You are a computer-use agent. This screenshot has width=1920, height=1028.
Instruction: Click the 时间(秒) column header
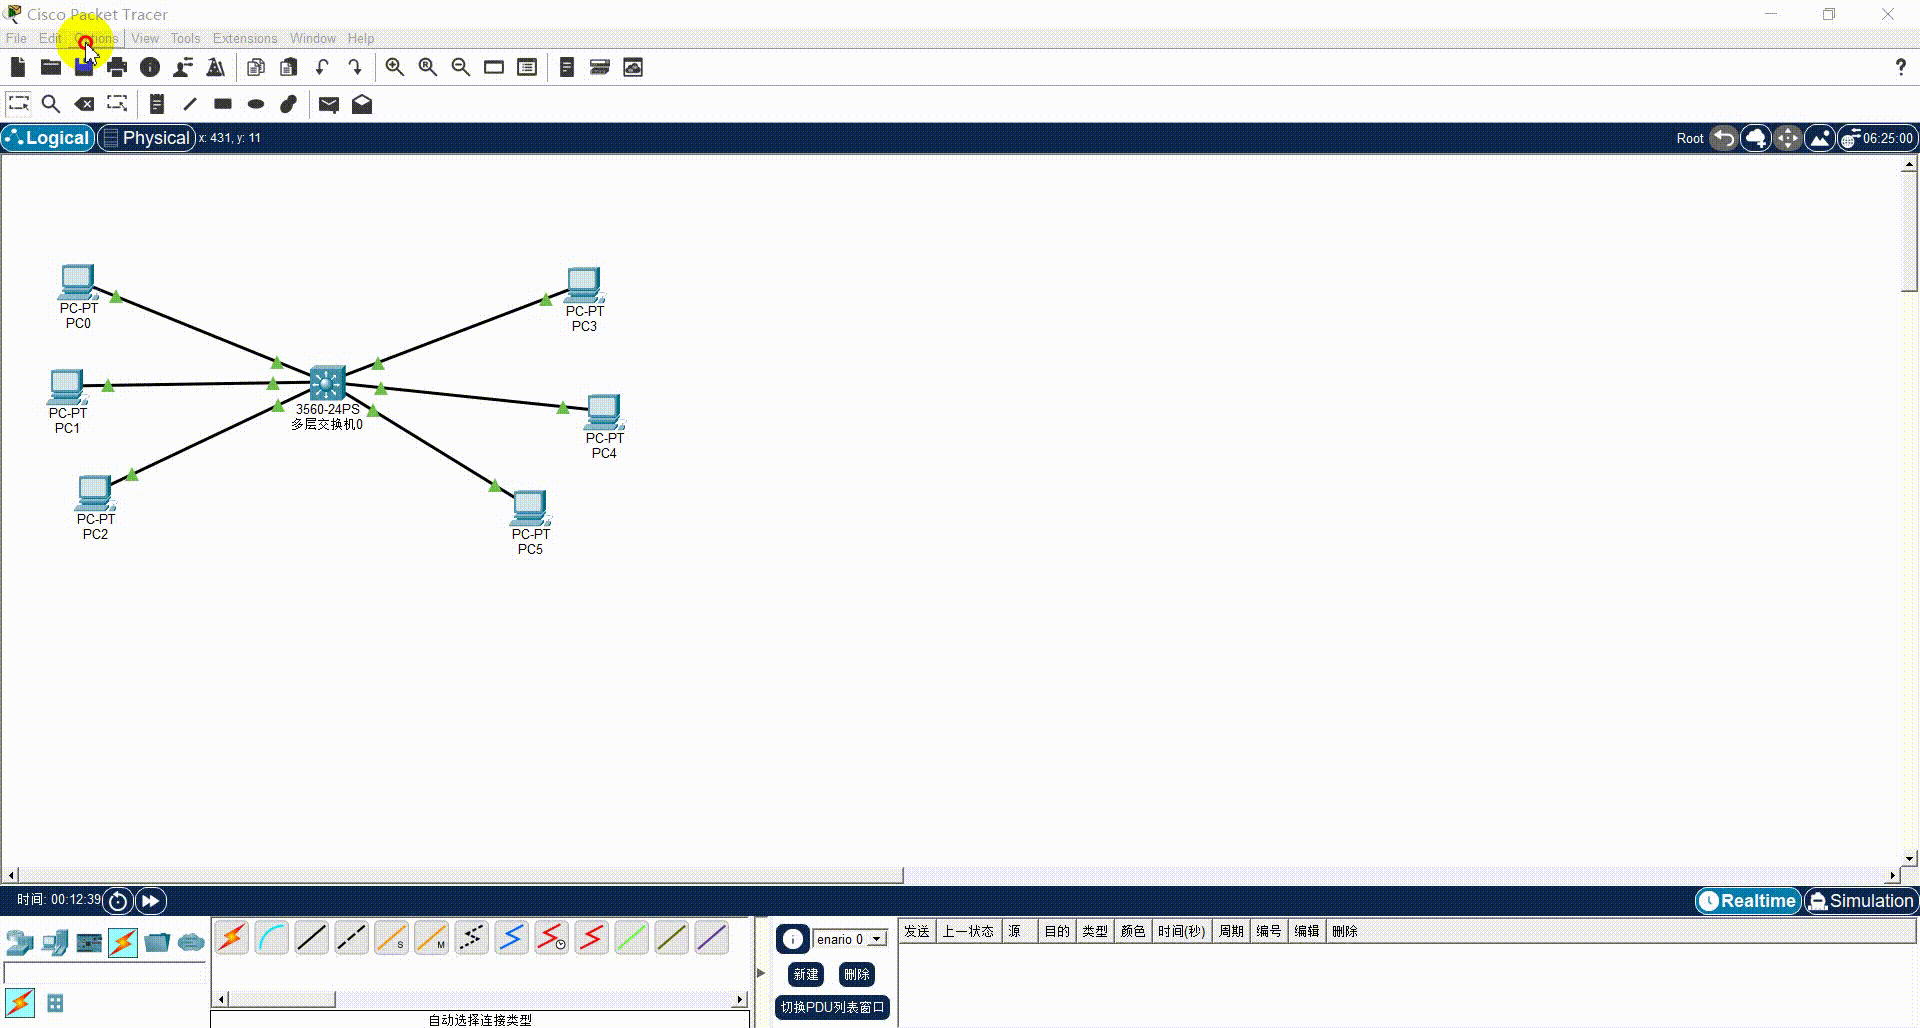point(1182,931)
